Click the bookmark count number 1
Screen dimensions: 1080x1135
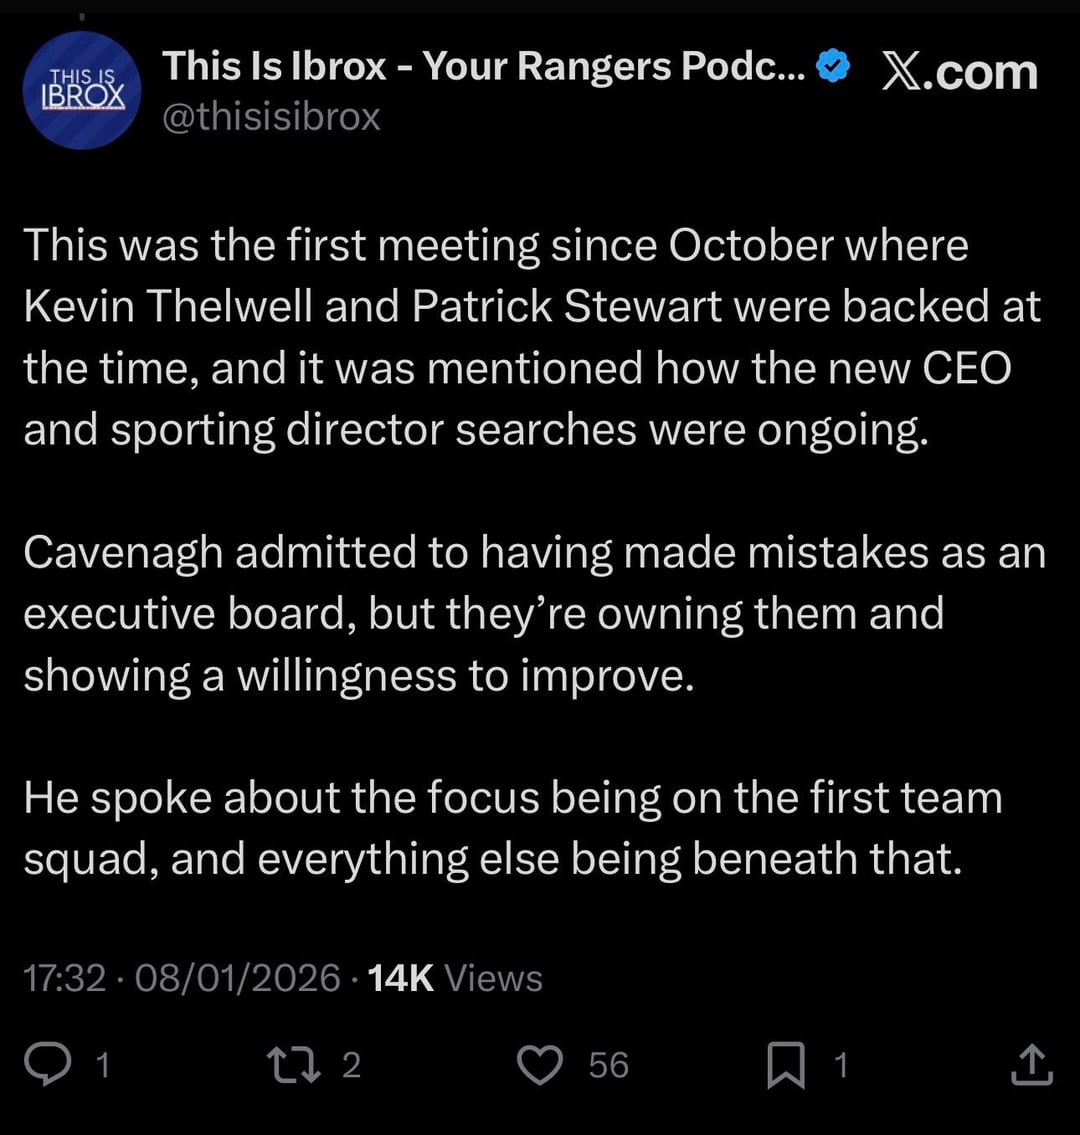click(x=841, y=1066)
